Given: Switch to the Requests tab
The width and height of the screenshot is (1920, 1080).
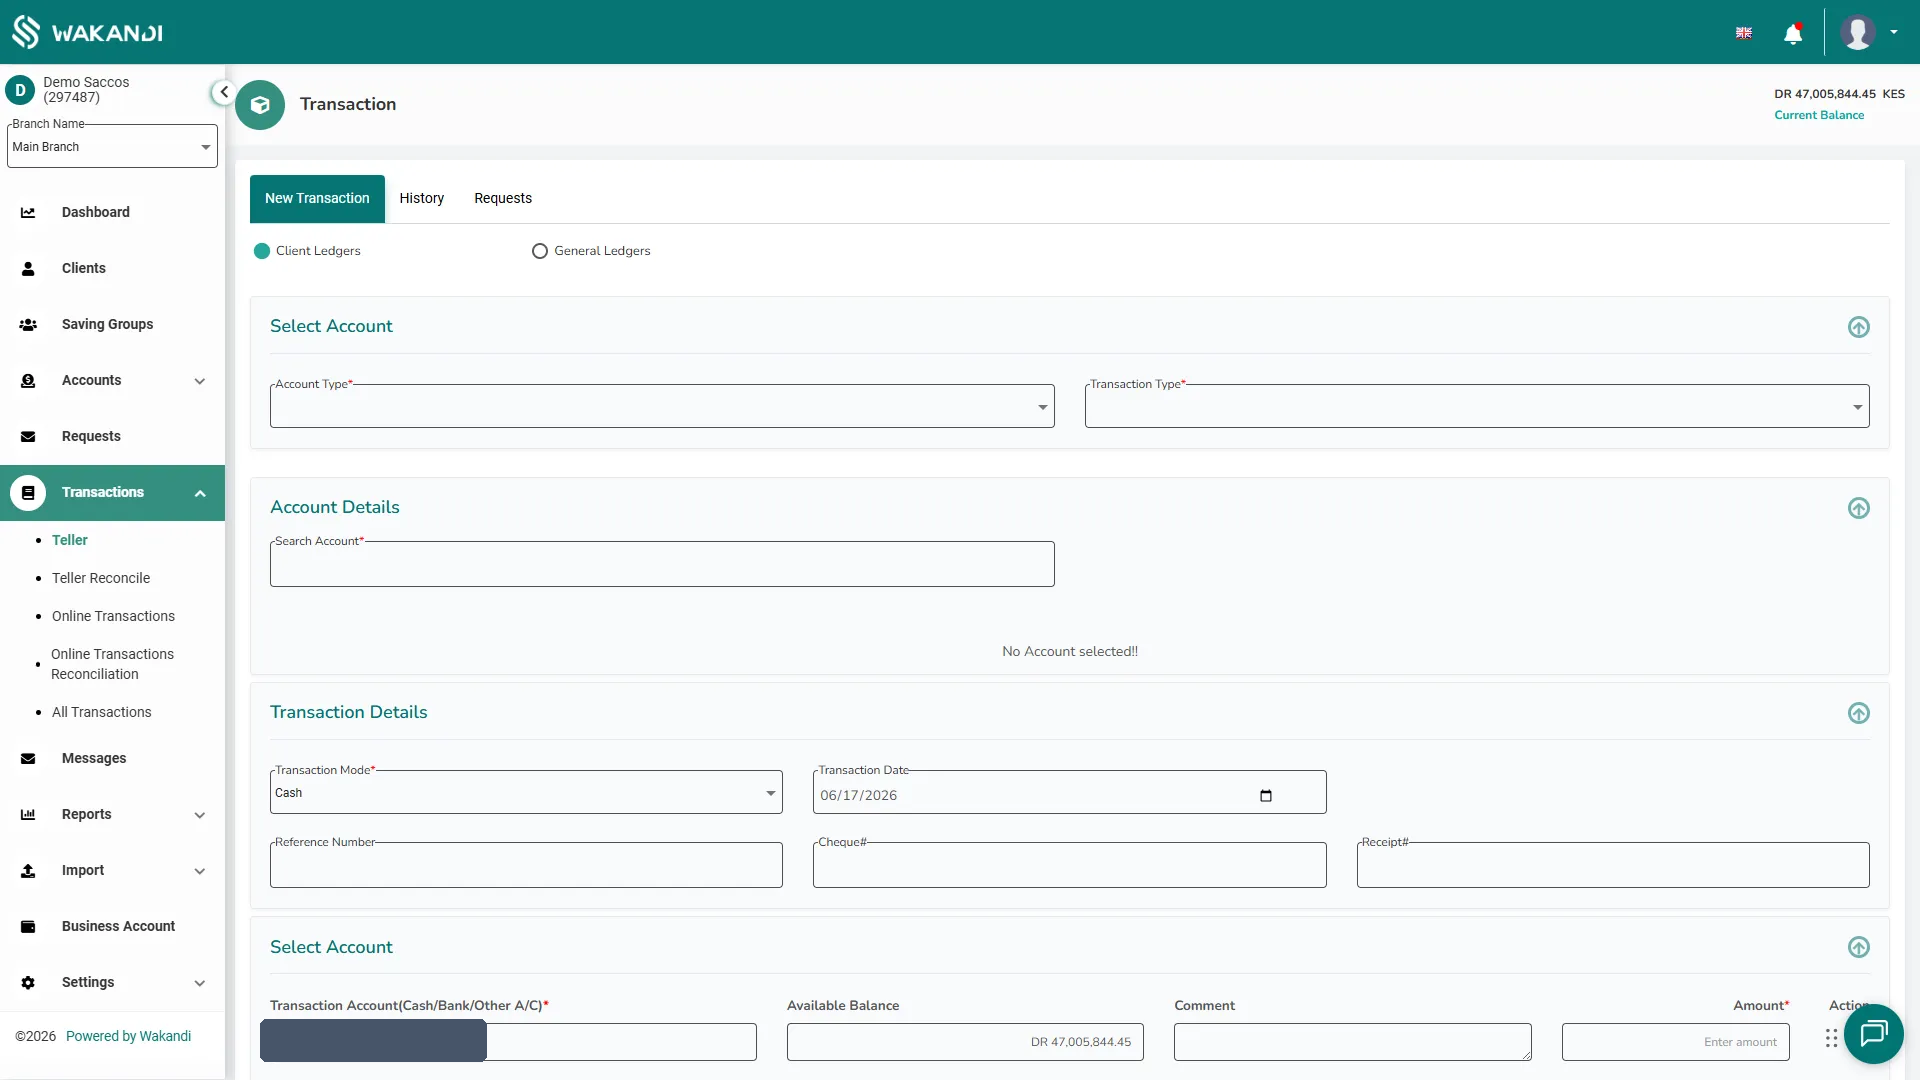Looking at the screenshot, I should [503, 198].
